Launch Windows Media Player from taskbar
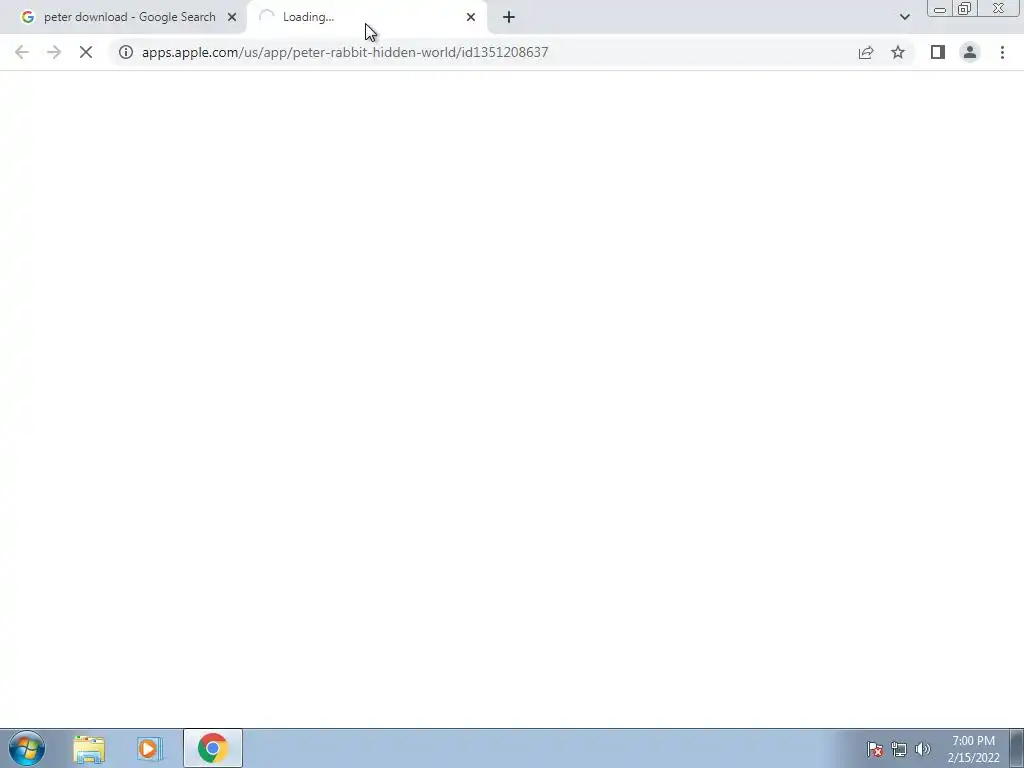The width and height of the screenshot is (1024, 768). 149,748
